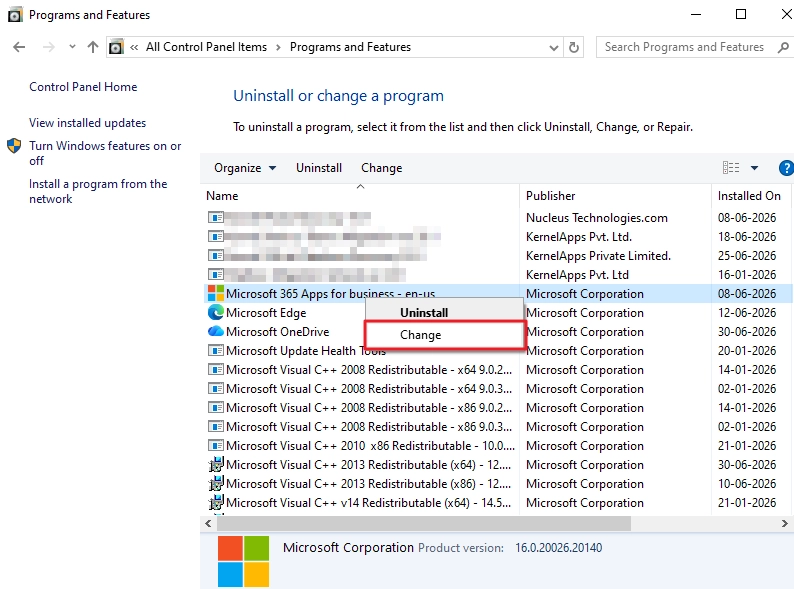Click Change in the toolbar
Viewport: 794px width, 589px height.
point(381,168)
